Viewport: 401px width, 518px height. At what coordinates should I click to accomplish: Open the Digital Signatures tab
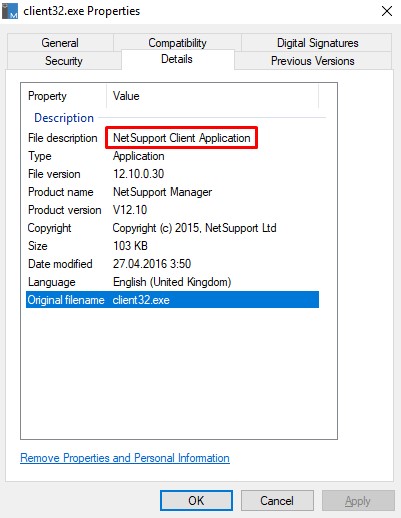coord(317,43)
